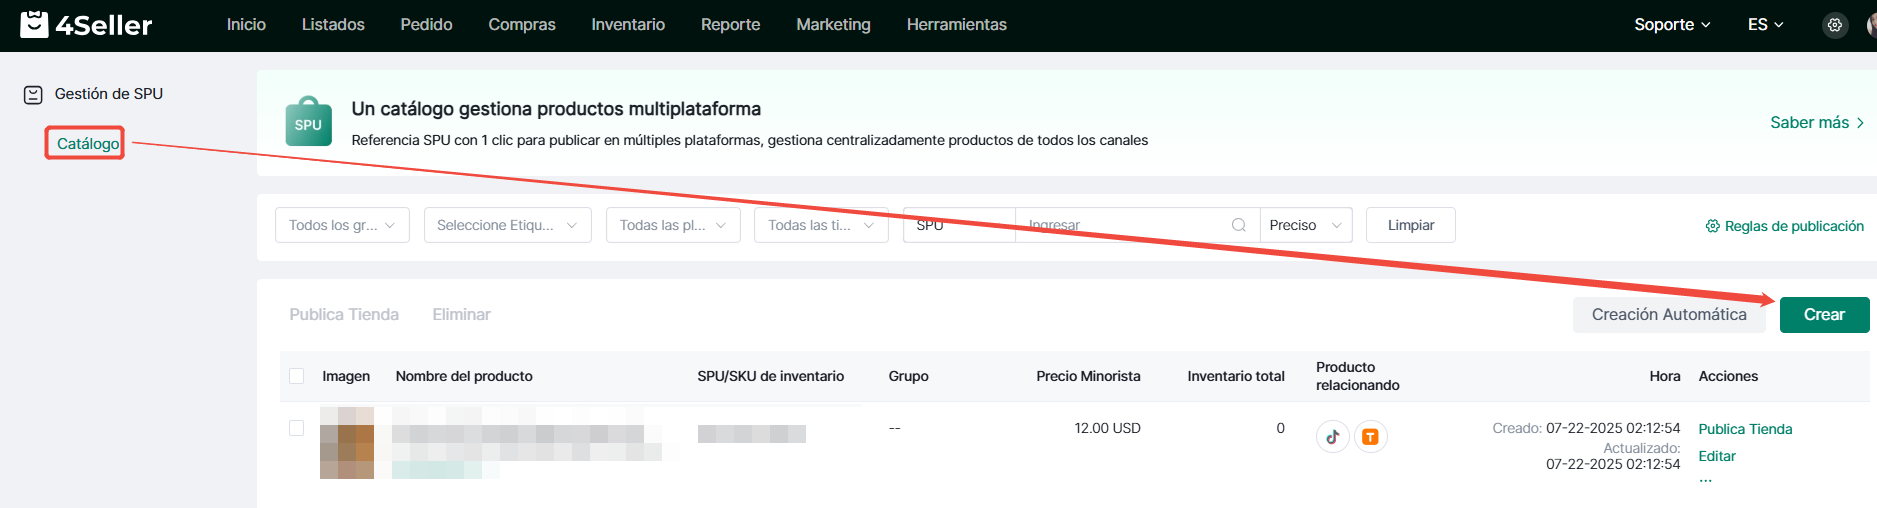Click the orange Temu related product icon
The width and height of the screenshot is (1877, 508).
(1370, 437)
